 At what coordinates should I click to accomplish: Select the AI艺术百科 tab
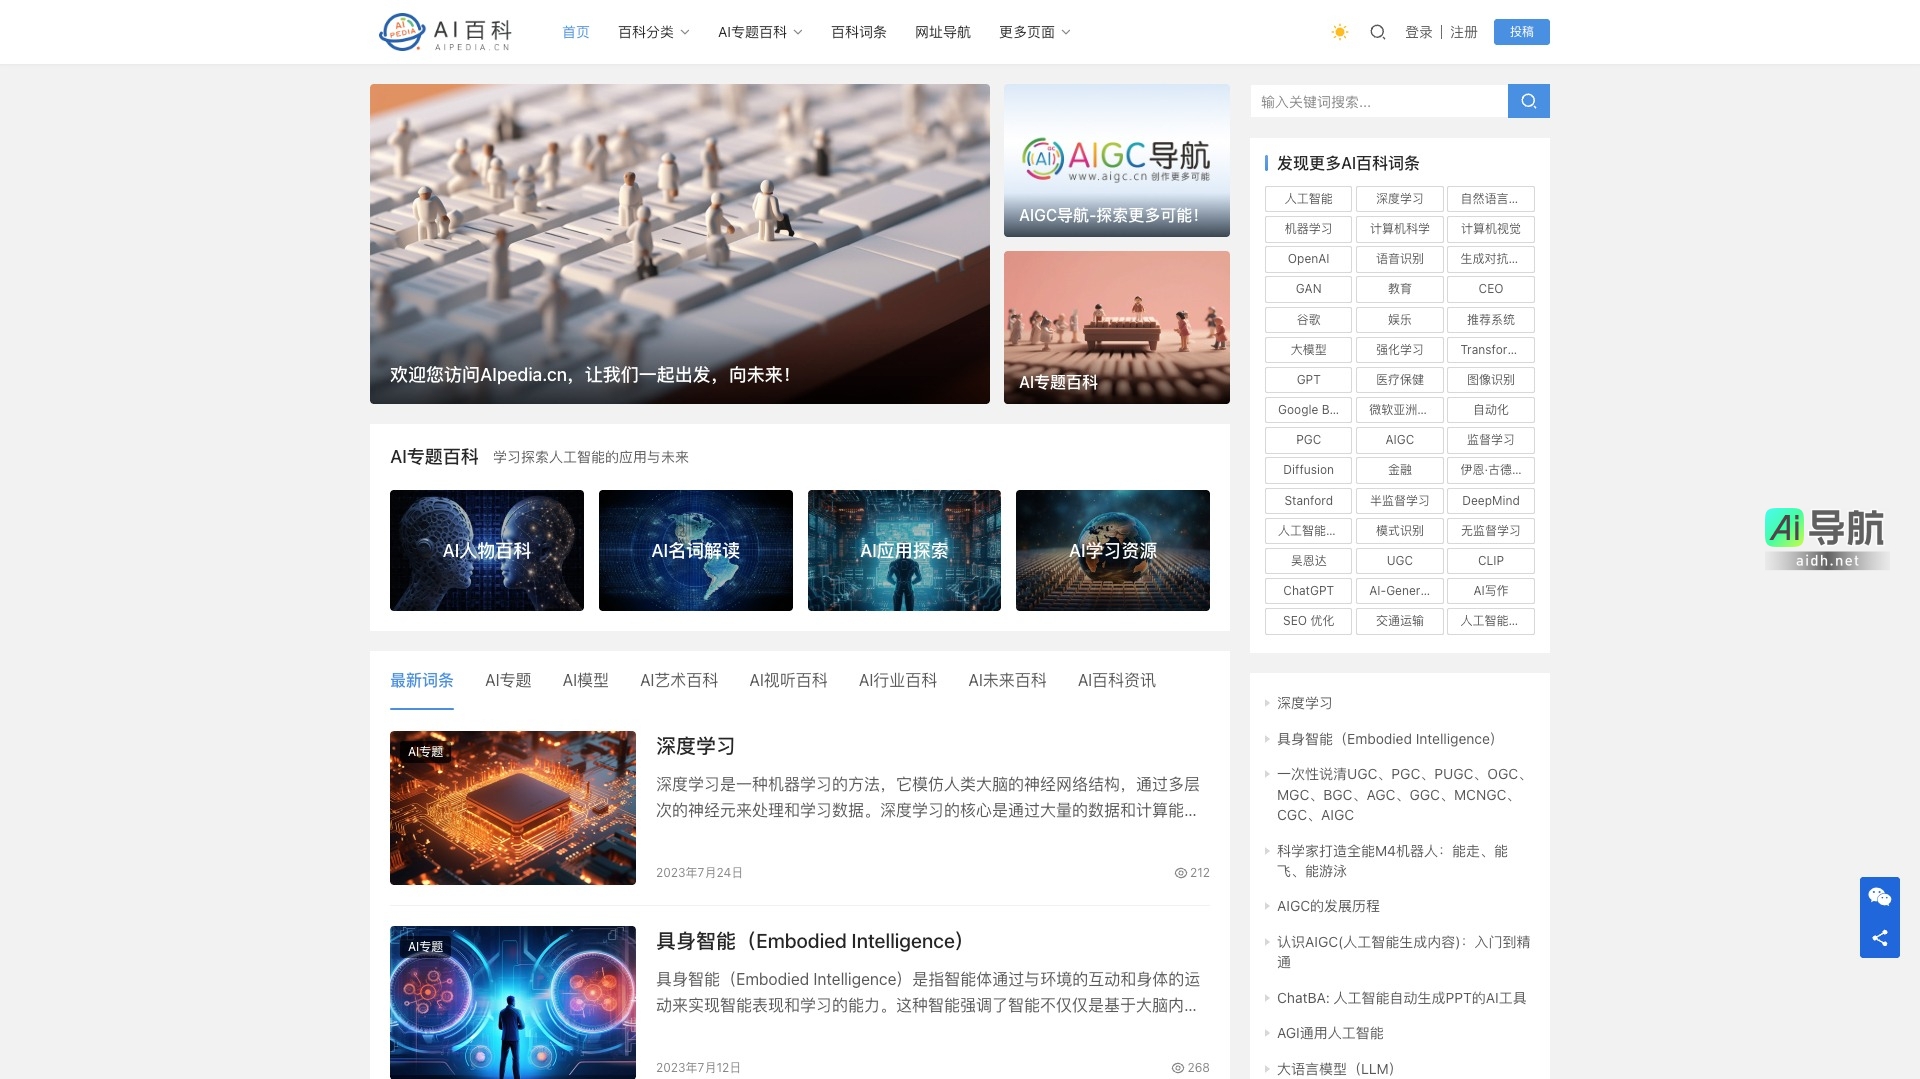[678, 680]
